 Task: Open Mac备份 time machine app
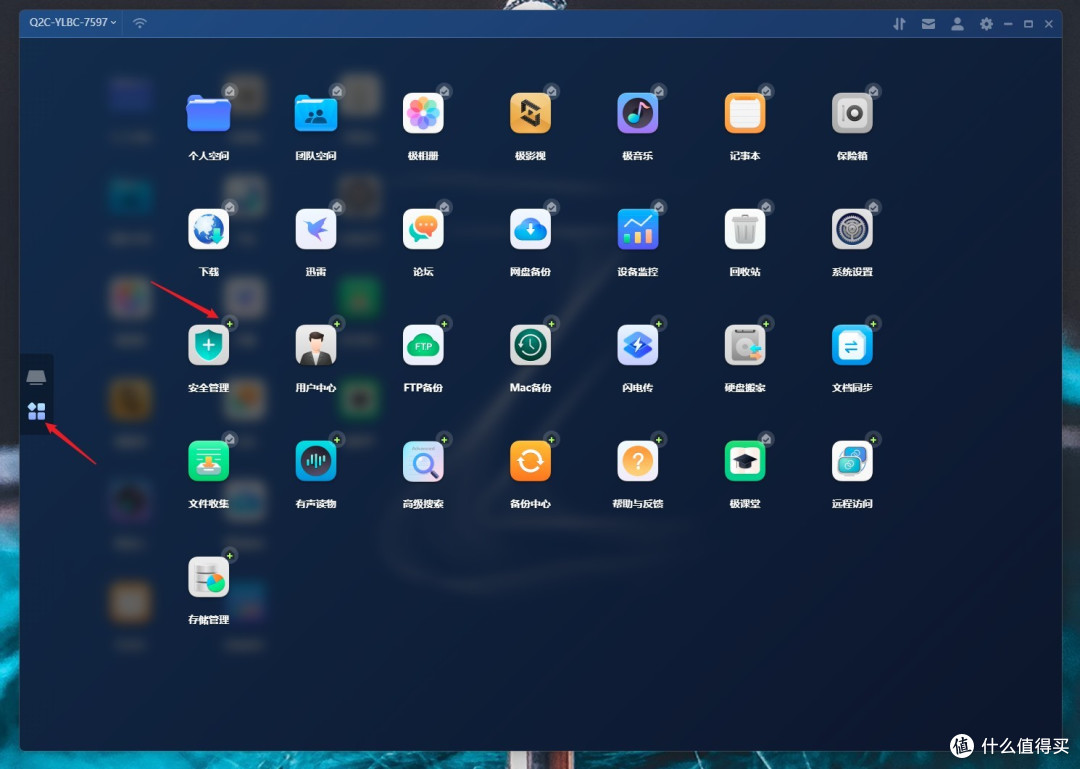point(530,345)
